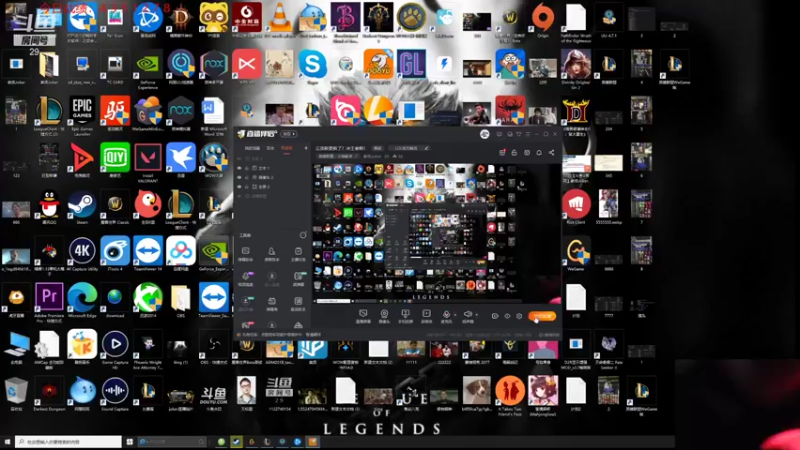Toggle the lock on the 全屏 2 source
Viewport: 800px width, 450px height.
[247, 187]
